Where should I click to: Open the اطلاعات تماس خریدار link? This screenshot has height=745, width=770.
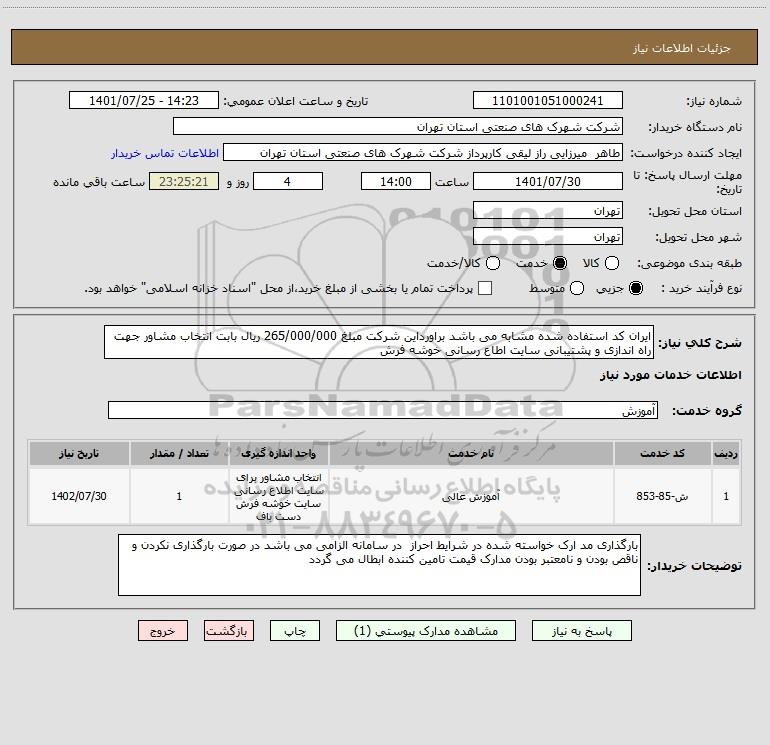[165, 153]
